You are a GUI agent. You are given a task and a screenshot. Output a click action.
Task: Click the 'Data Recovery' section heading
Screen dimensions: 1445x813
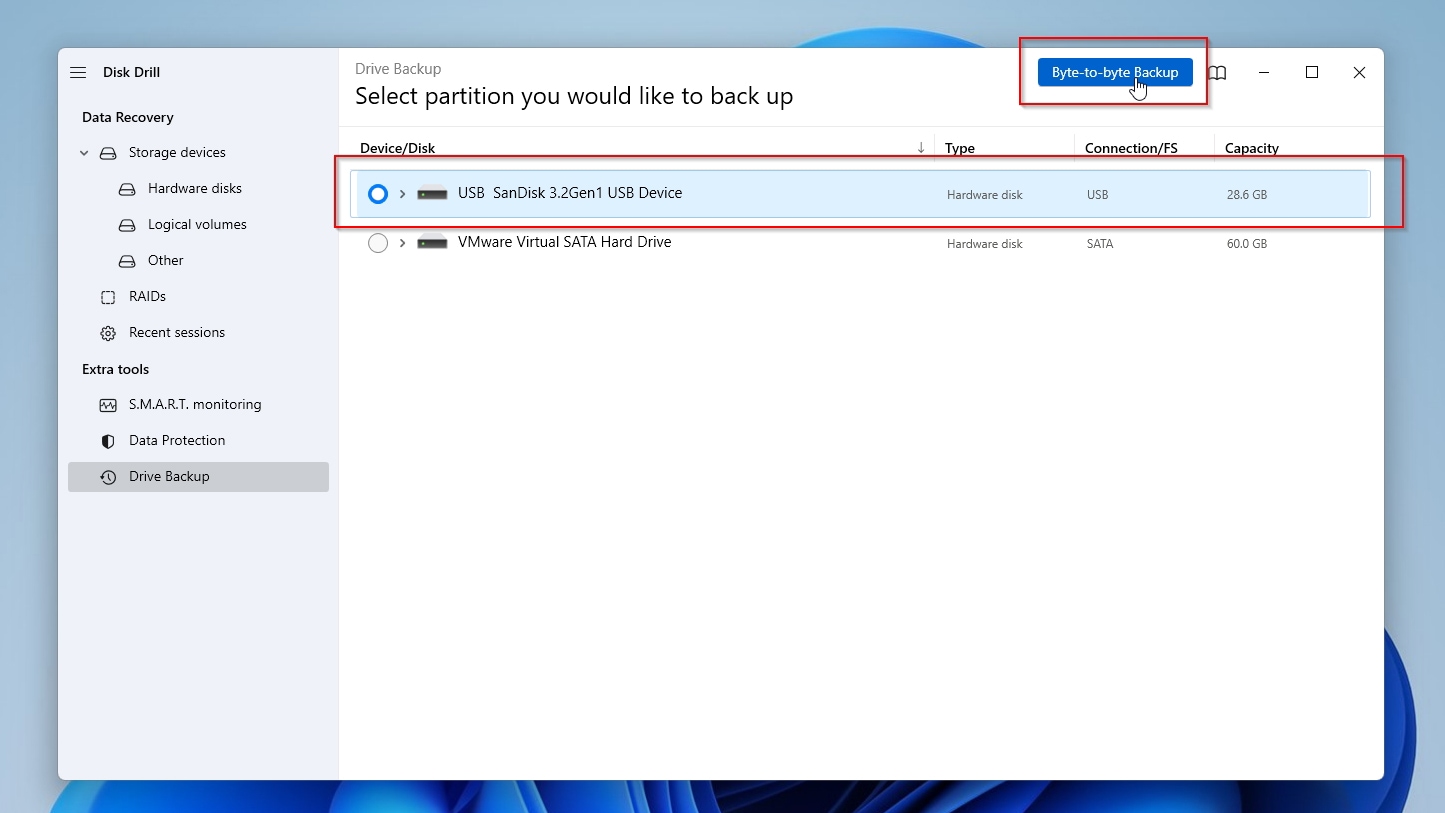[128, 117]
